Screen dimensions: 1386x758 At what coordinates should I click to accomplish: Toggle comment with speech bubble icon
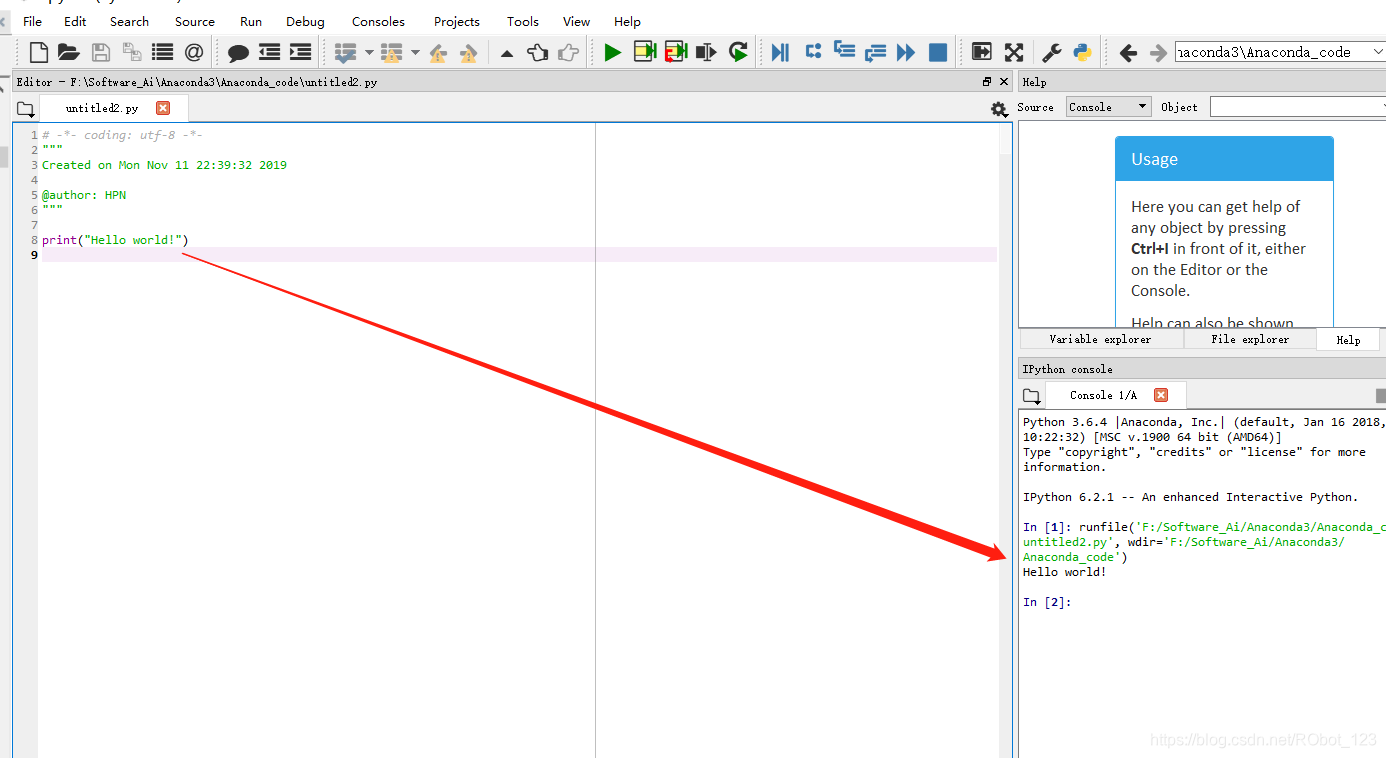238,52
